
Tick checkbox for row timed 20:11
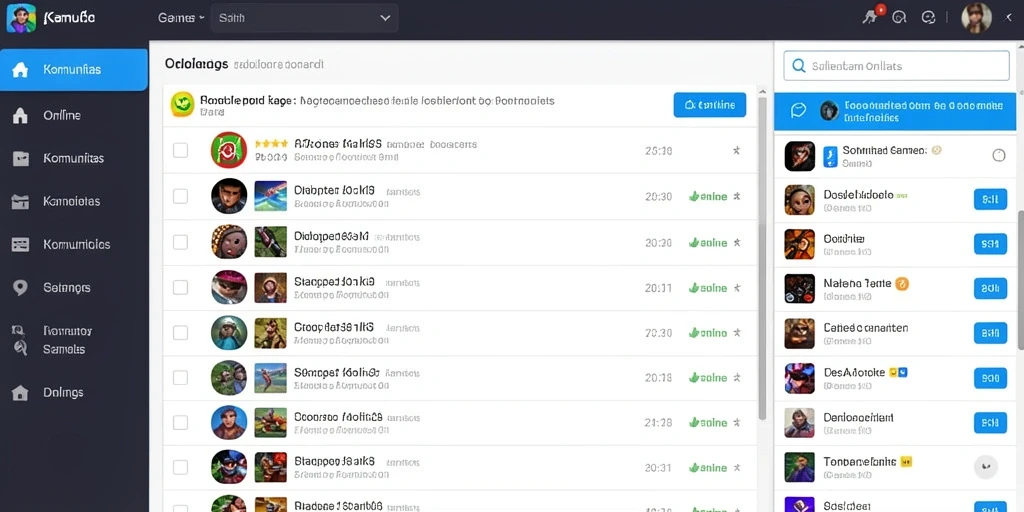coord(180,287)
